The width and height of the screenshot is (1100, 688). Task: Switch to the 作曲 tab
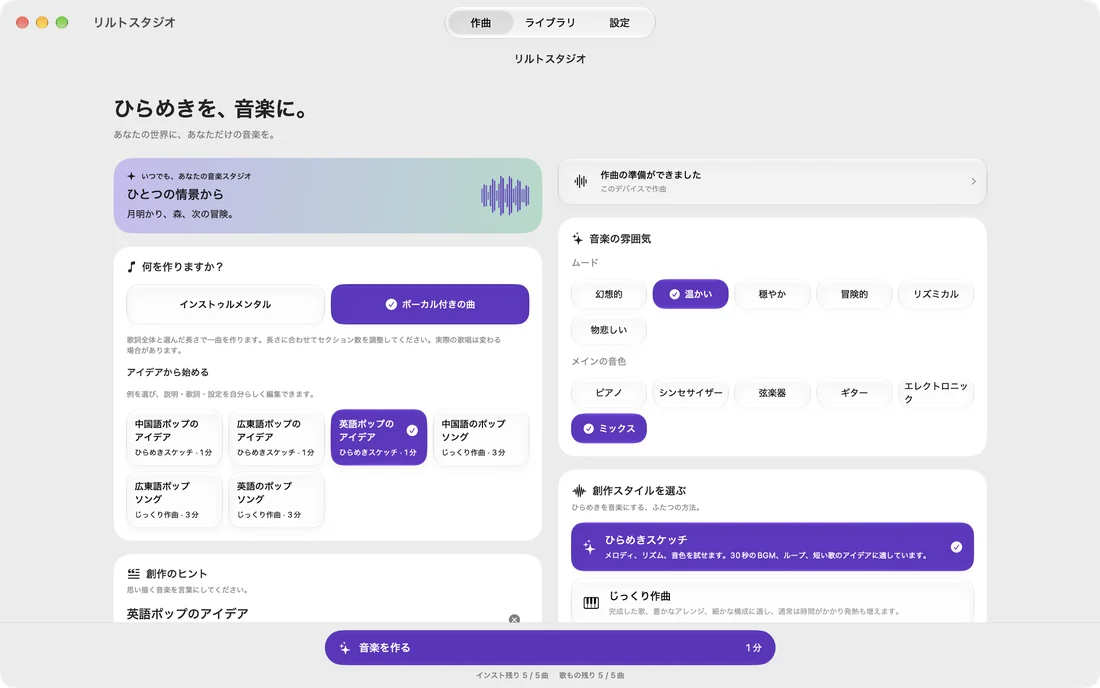pos(481,22)
